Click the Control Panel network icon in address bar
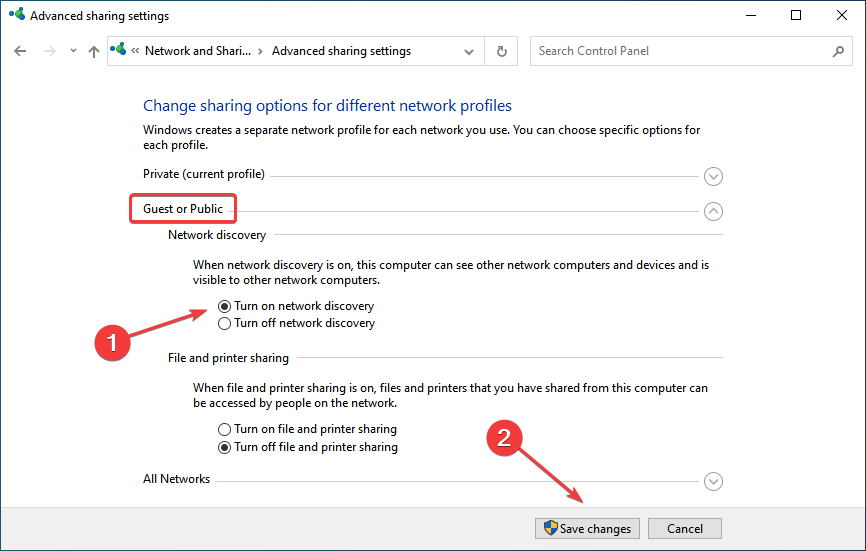This screenshot has height=551, width=866. 122,51
